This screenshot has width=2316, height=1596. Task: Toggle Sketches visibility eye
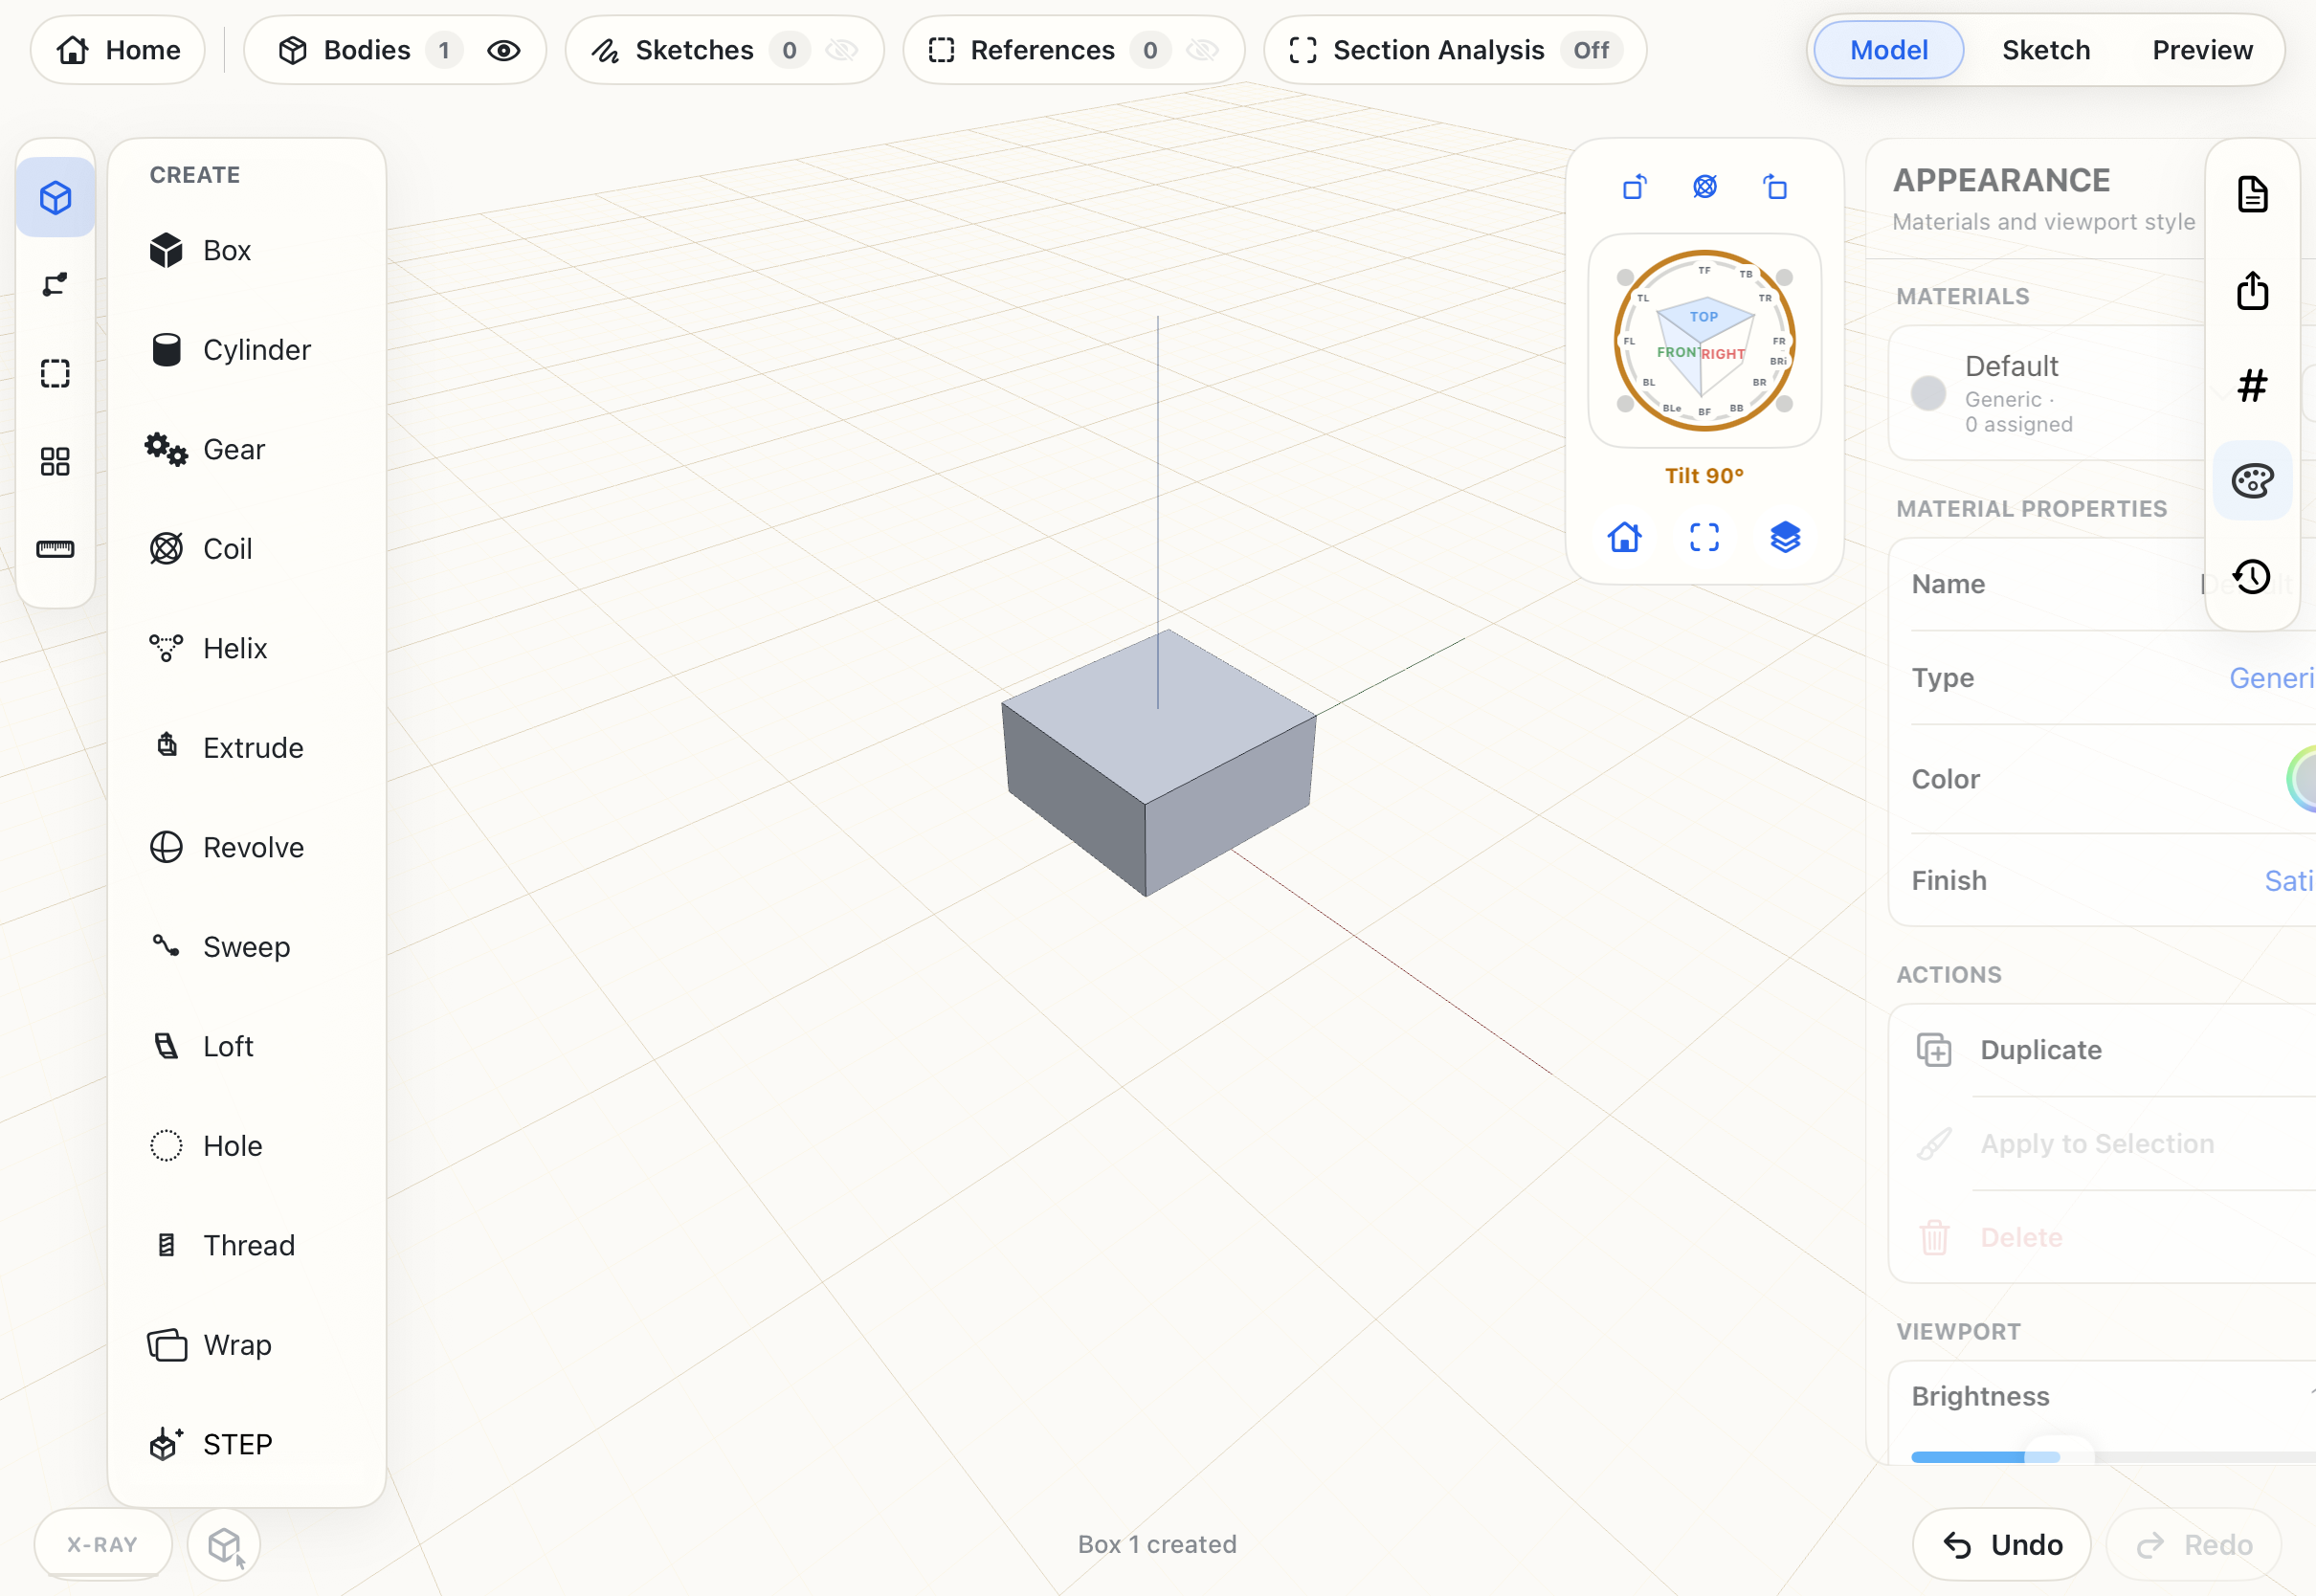click(x=842, y=50)
